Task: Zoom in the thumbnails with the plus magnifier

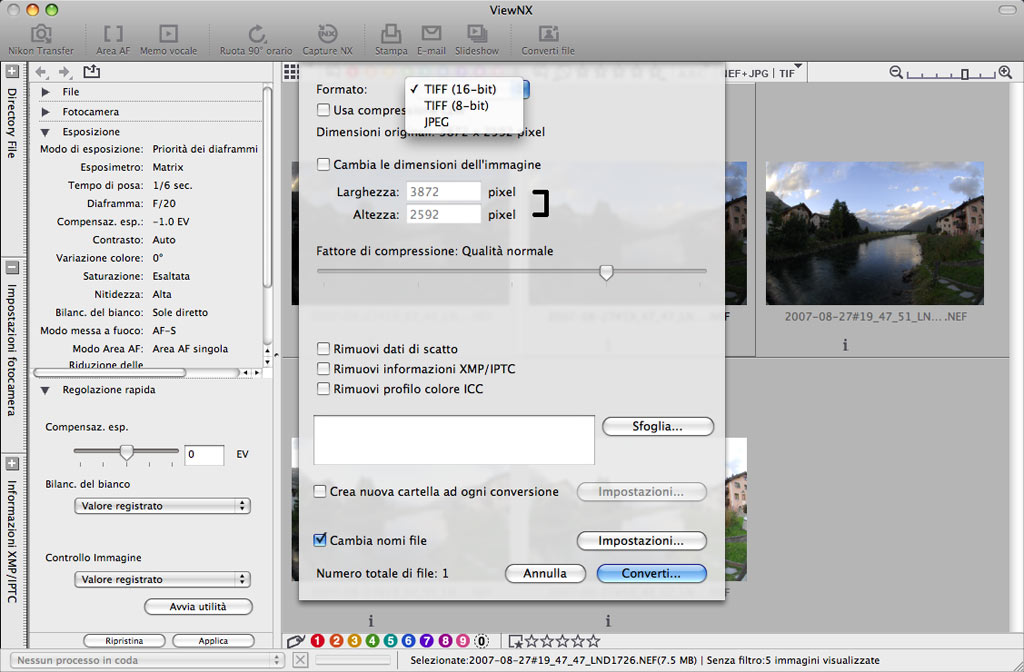Action: [1006, 72]
